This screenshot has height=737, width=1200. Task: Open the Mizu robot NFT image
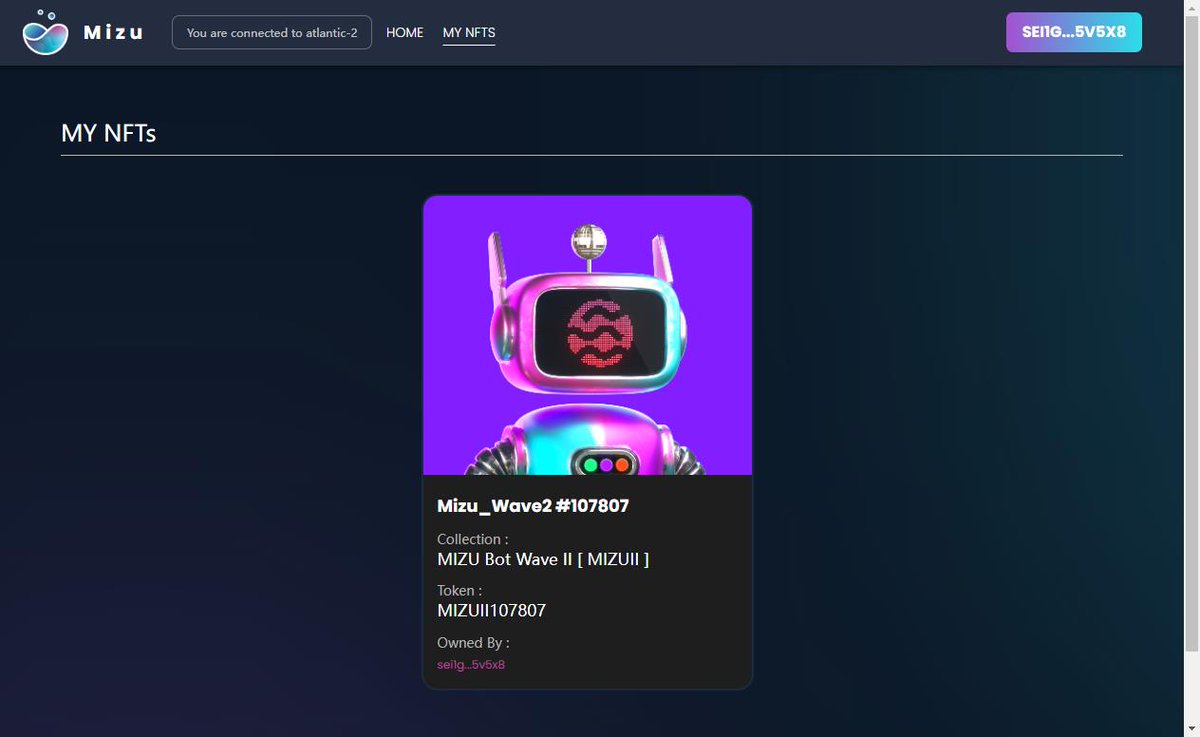pyautogui.click(x=587, y=335)
